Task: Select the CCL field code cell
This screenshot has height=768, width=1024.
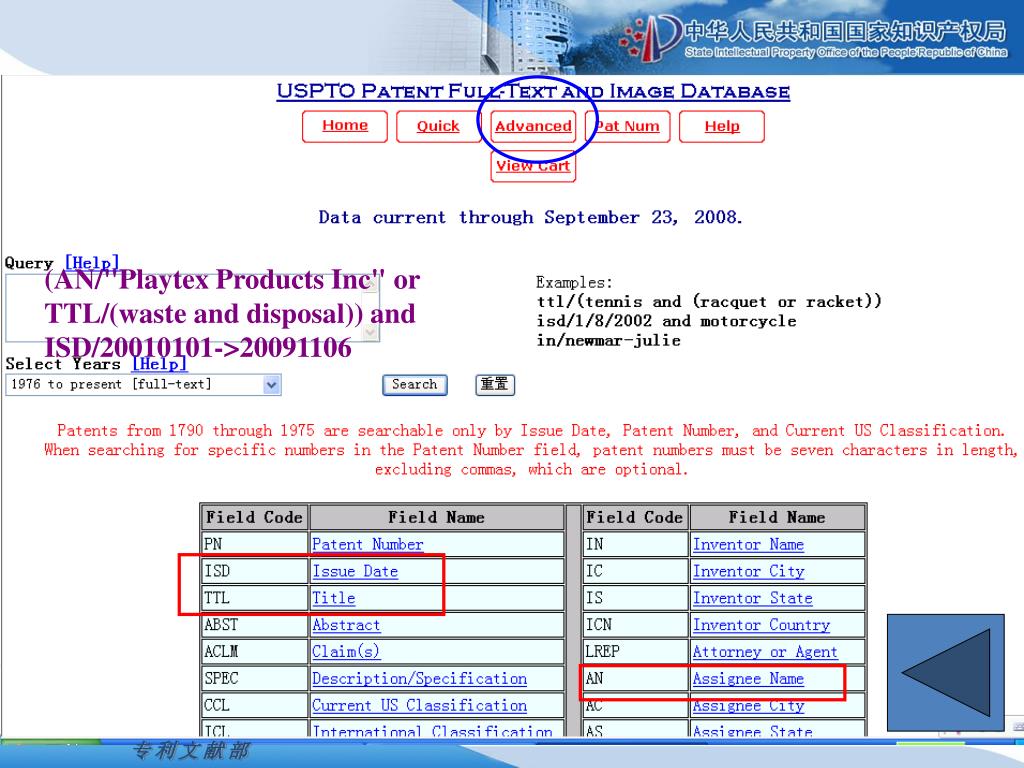Action: point(254,705)
